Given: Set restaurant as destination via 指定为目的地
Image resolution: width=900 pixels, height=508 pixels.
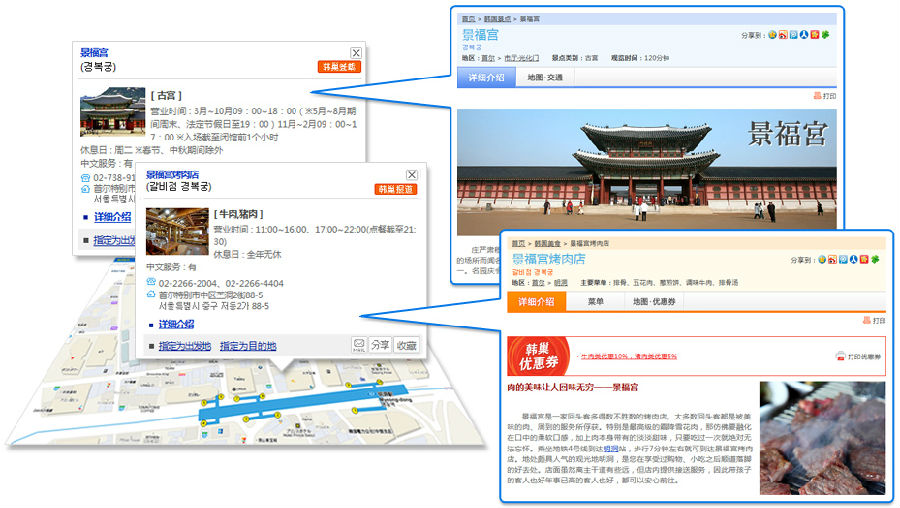Looking at the screenshot, I should click(x=248, y=346).
